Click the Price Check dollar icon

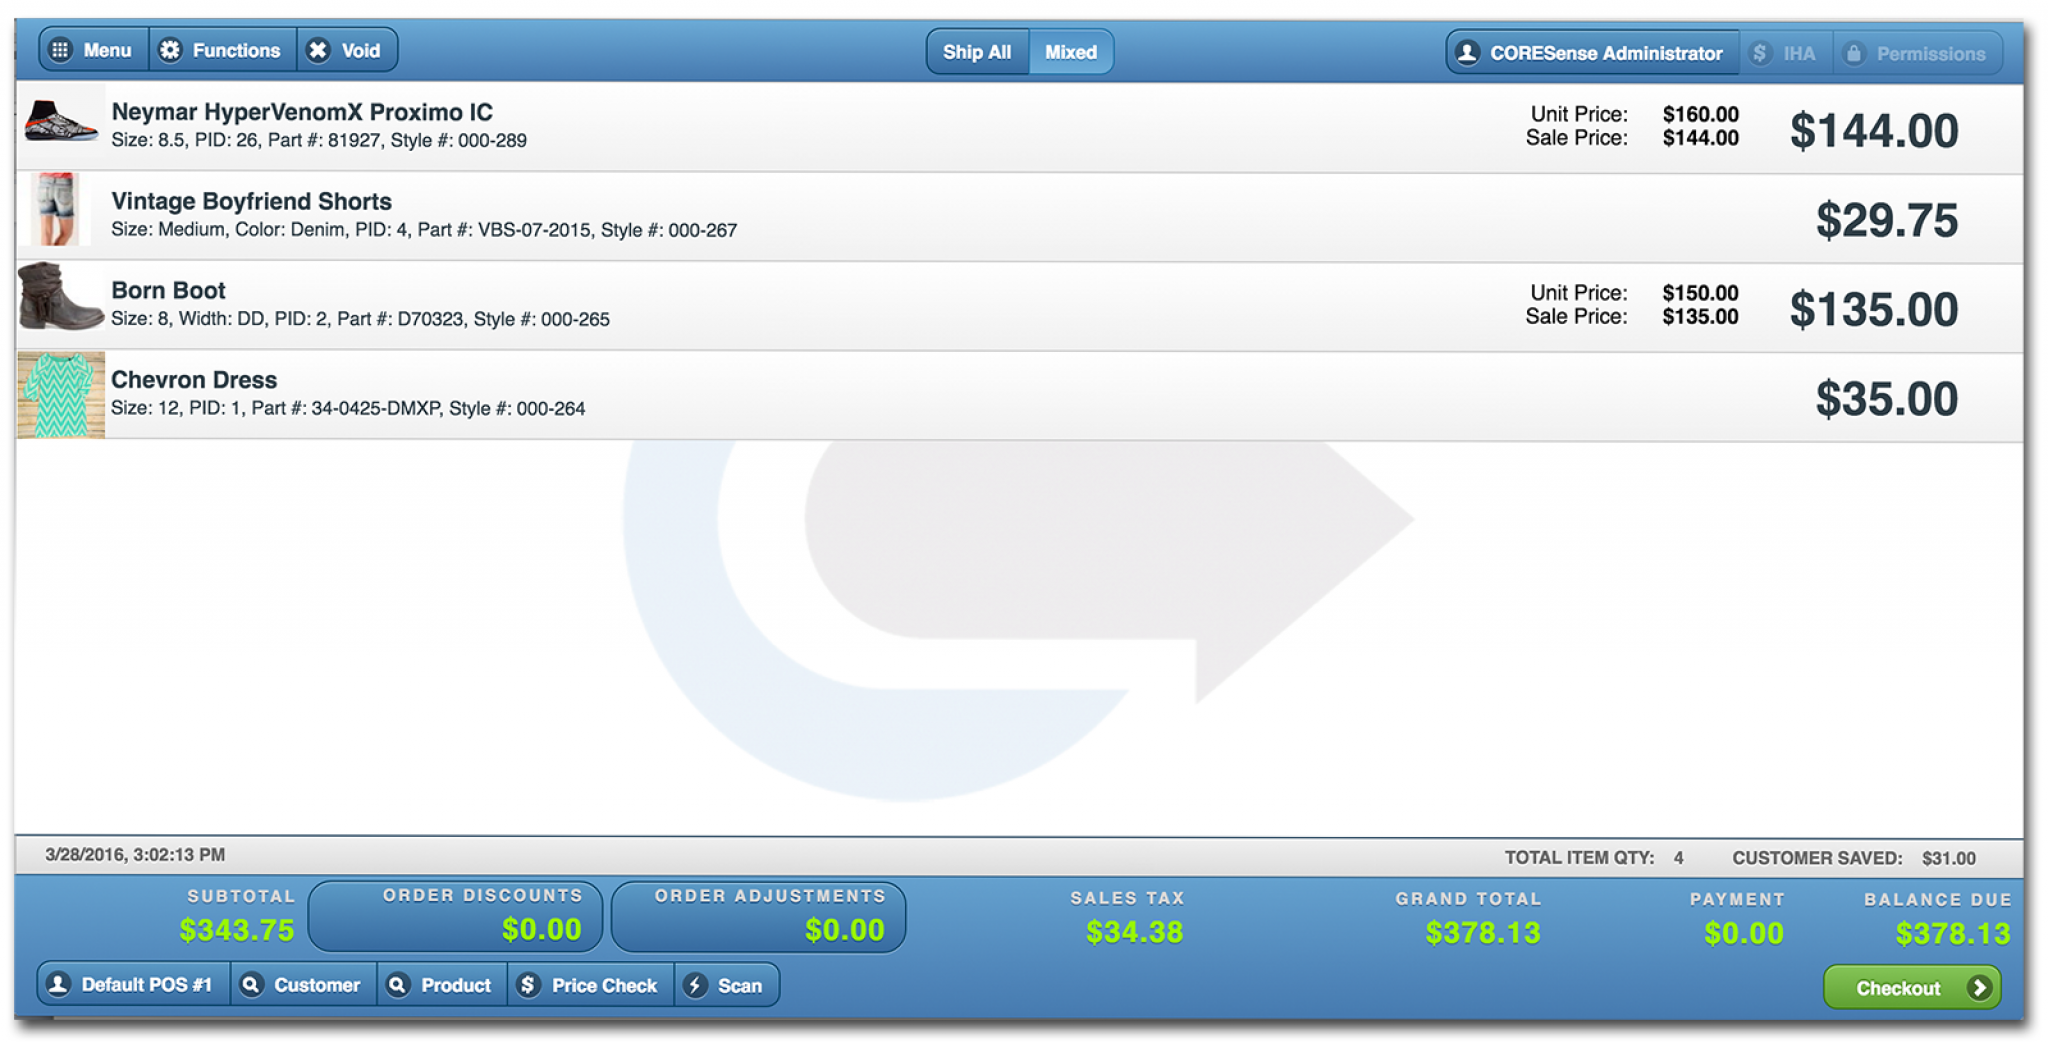pos(527,985)
